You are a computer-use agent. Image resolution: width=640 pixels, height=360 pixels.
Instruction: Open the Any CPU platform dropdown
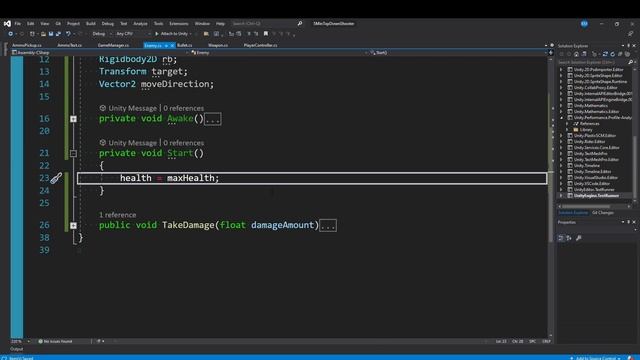click(133, 34)
